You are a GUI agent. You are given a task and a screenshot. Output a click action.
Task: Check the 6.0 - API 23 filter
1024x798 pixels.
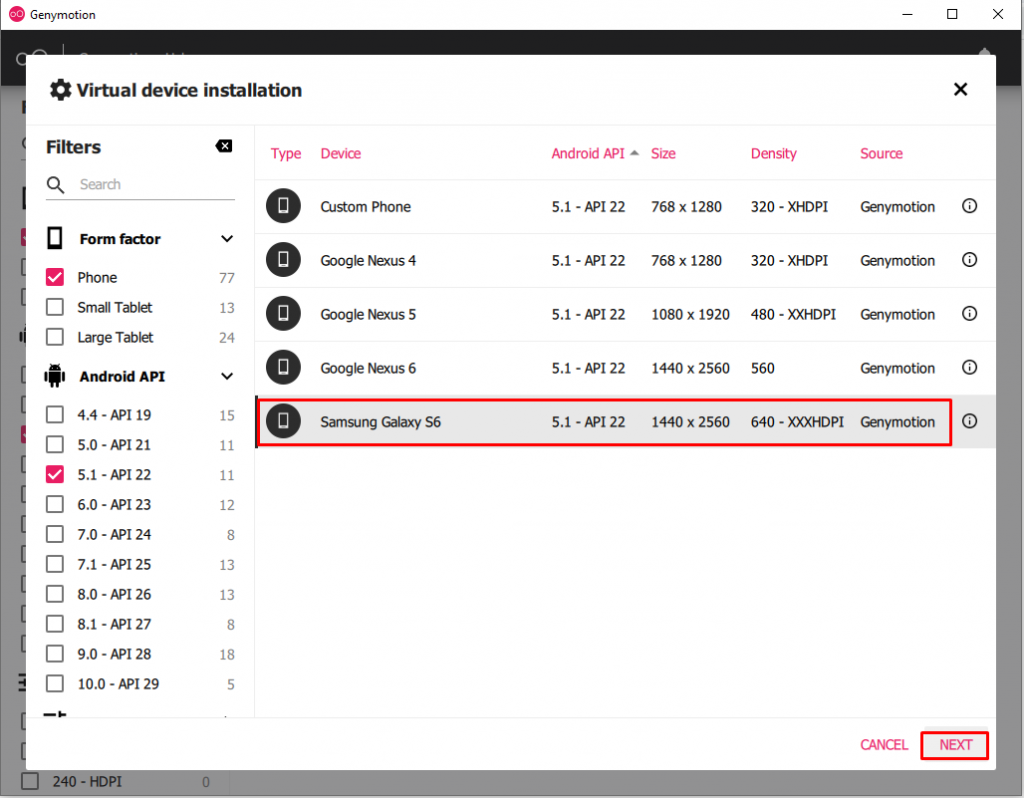55,505
